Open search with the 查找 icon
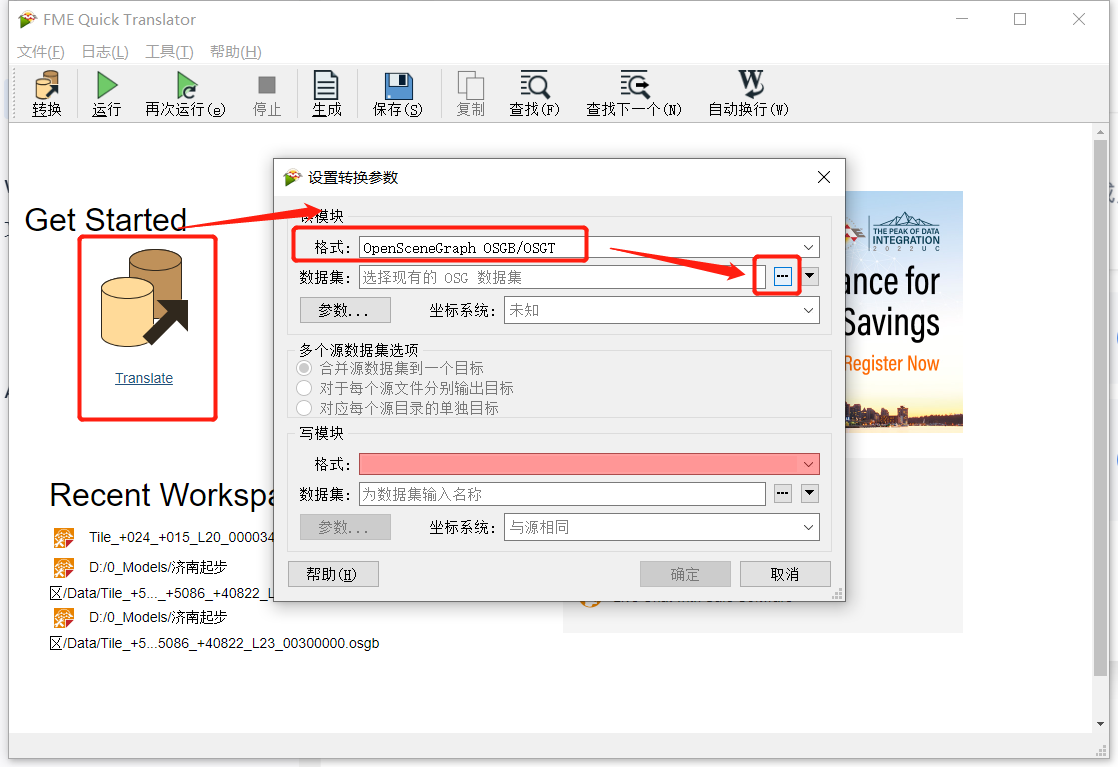This screenshot has height=767, width=1118. coord(534,93)
